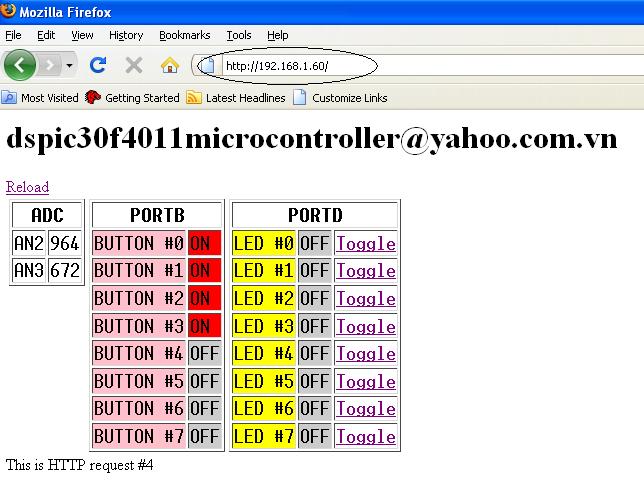
Task: Click gray OFF status of BUTTON #4
Action: (x=205, y=353)
